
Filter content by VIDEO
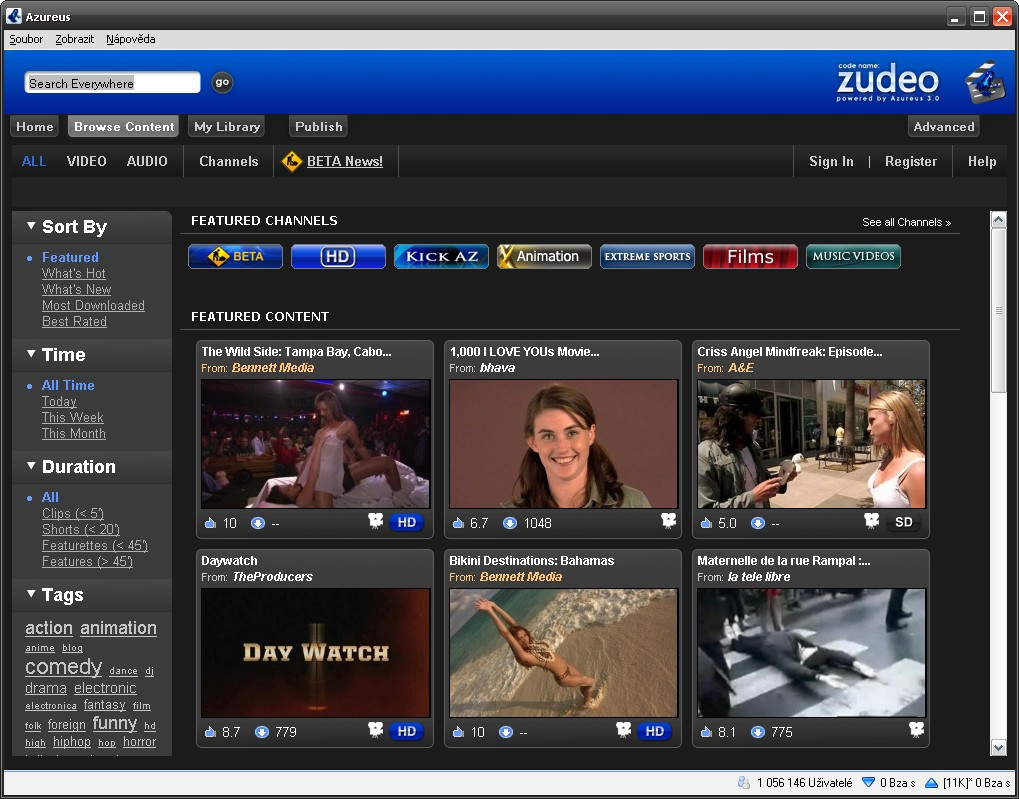[86, 161]
